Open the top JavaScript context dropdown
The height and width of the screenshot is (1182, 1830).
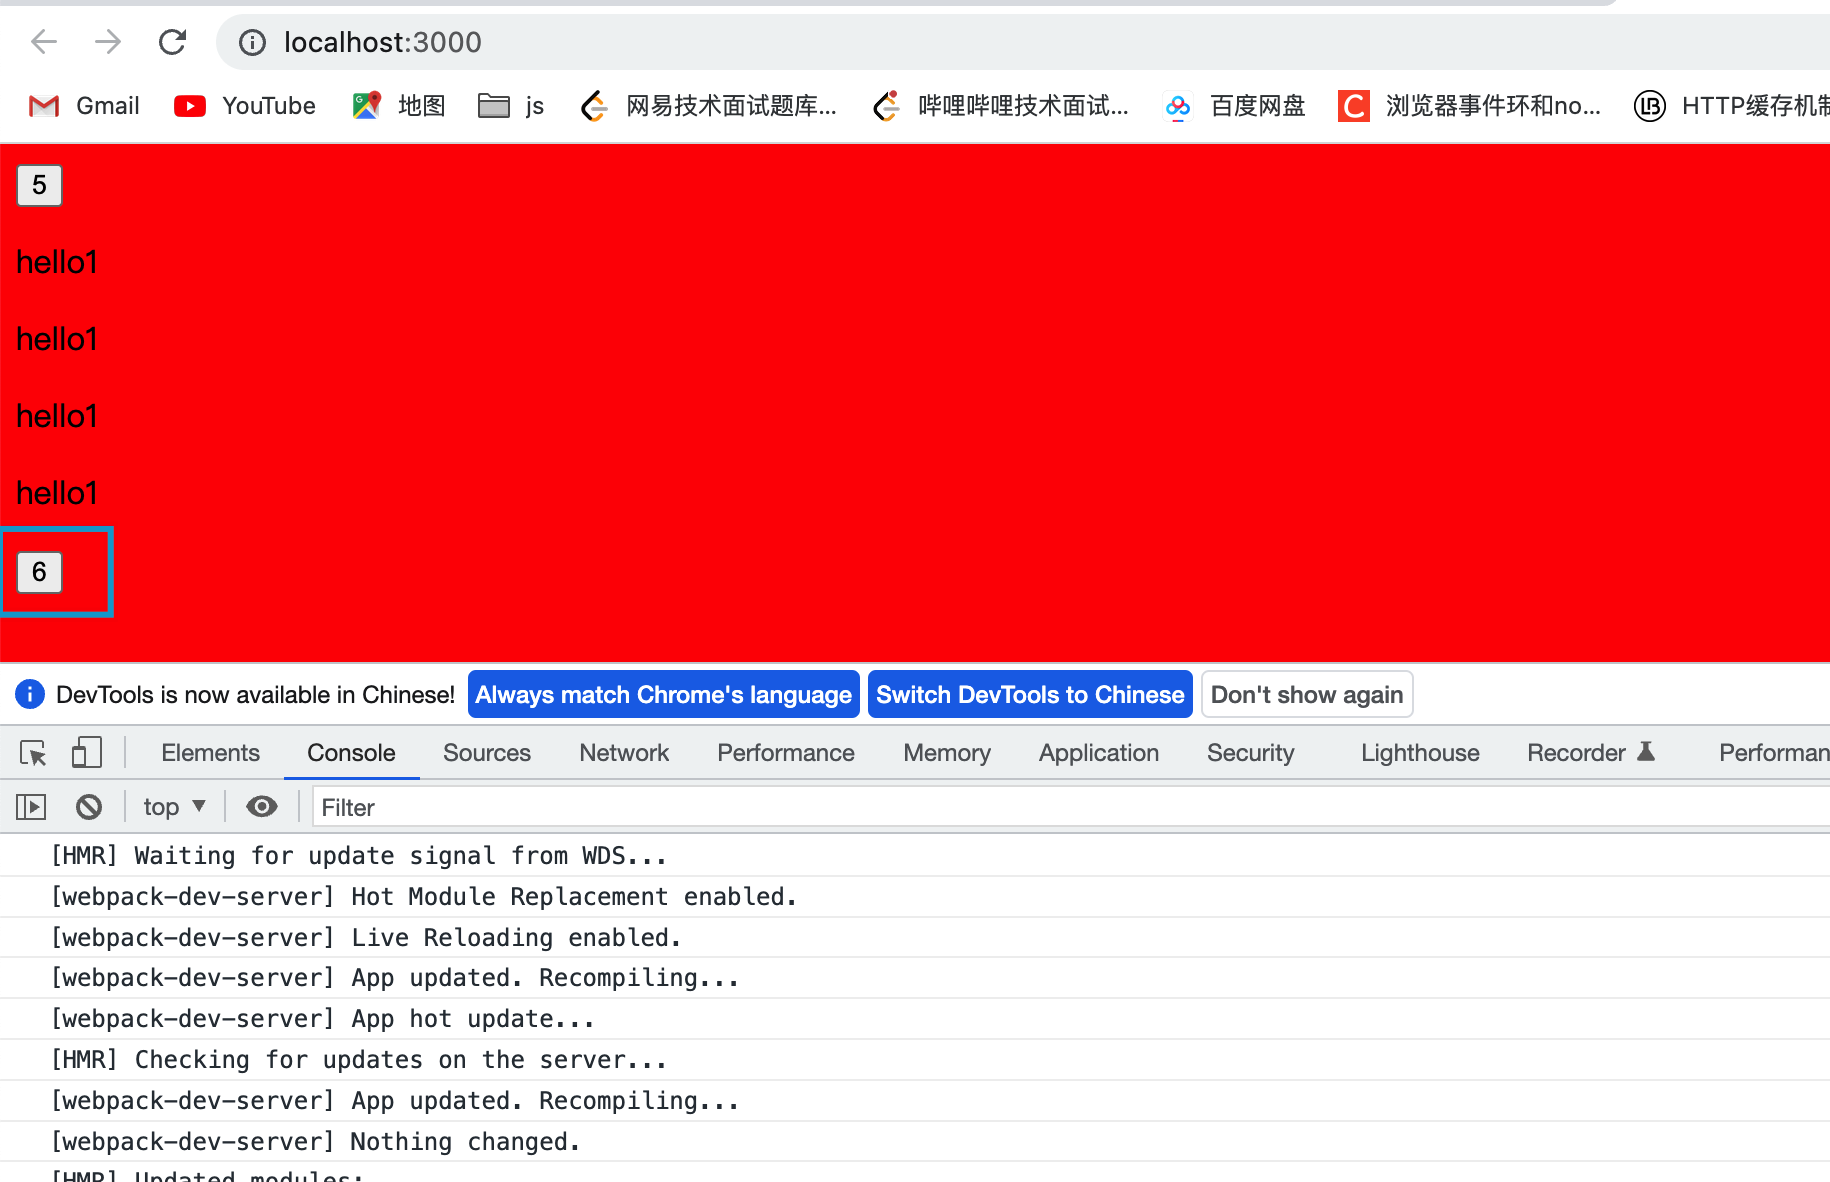point(174,806)
